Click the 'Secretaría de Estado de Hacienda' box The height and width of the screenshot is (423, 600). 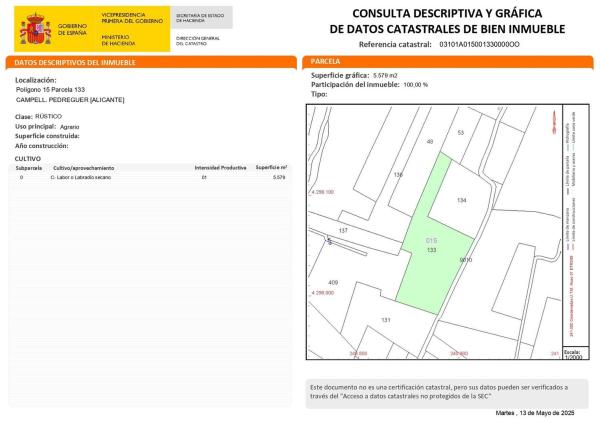coord(201,17)
